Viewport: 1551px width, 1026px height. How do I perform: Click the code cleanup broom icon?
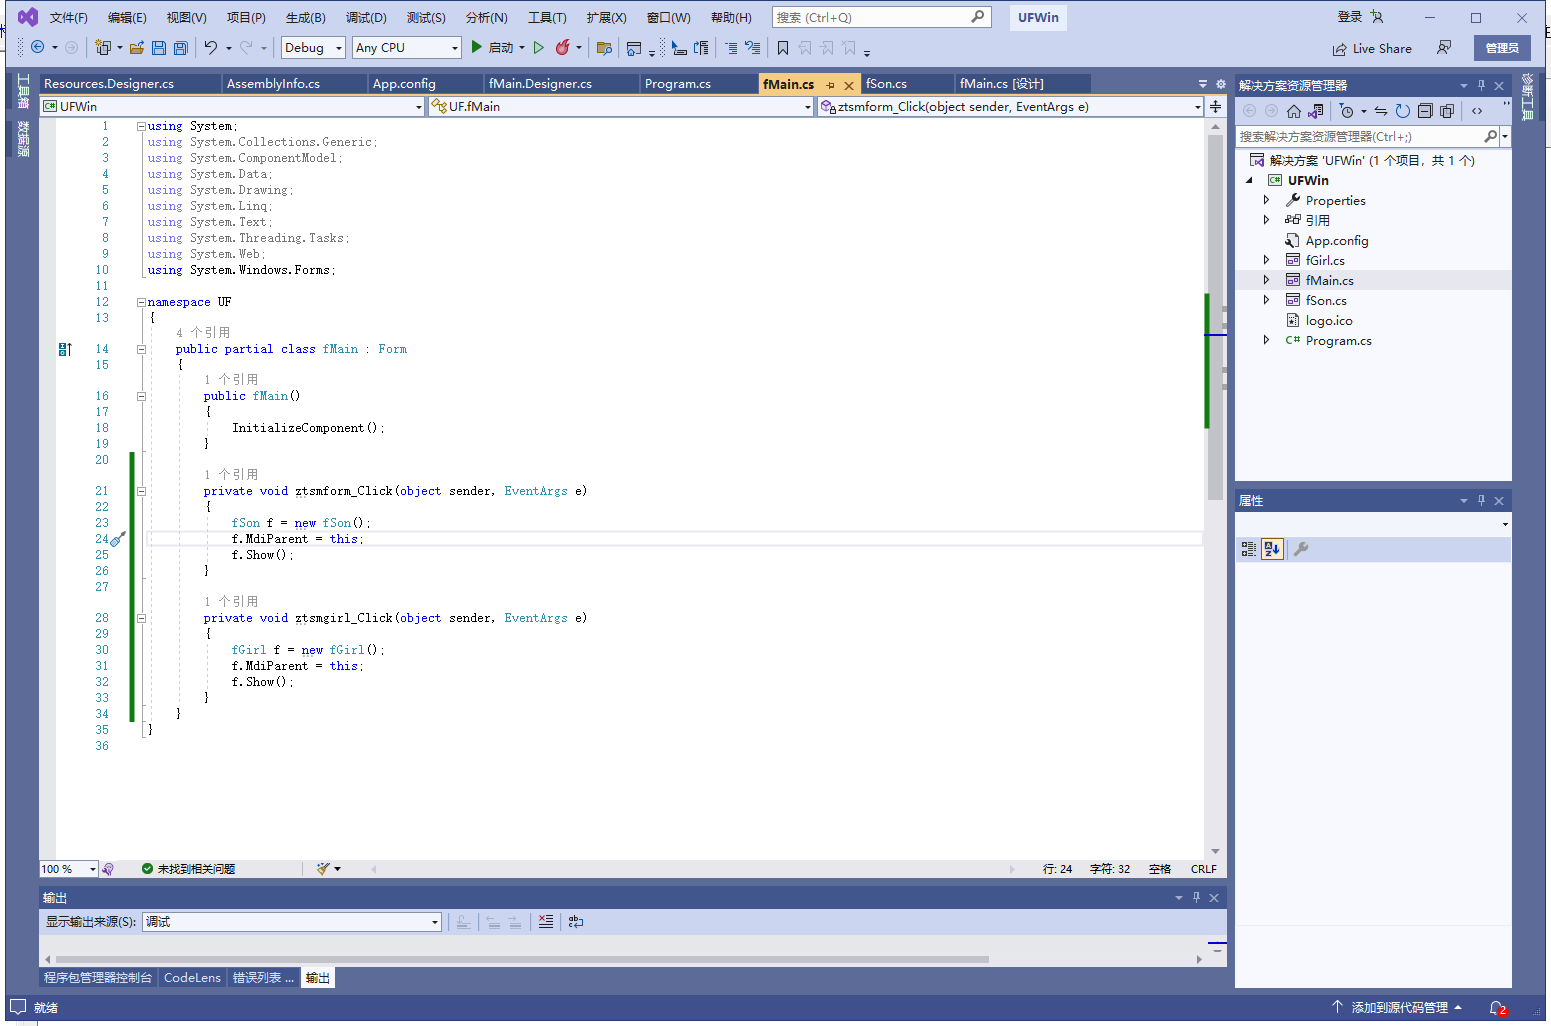click(323, 869)
